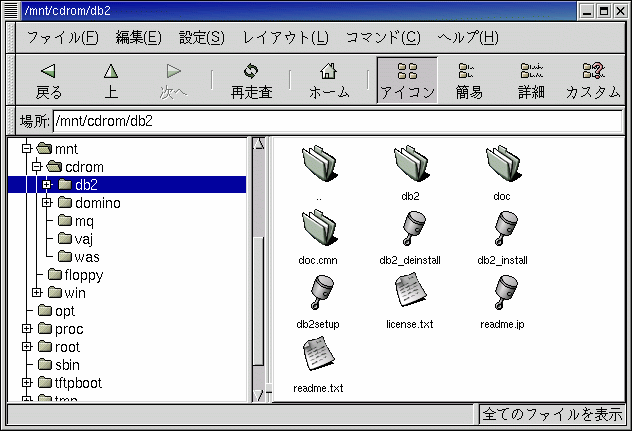Open the ヘルプ(H) menu
The width and height of the screenshot is (632, 431).
[468, 38]
